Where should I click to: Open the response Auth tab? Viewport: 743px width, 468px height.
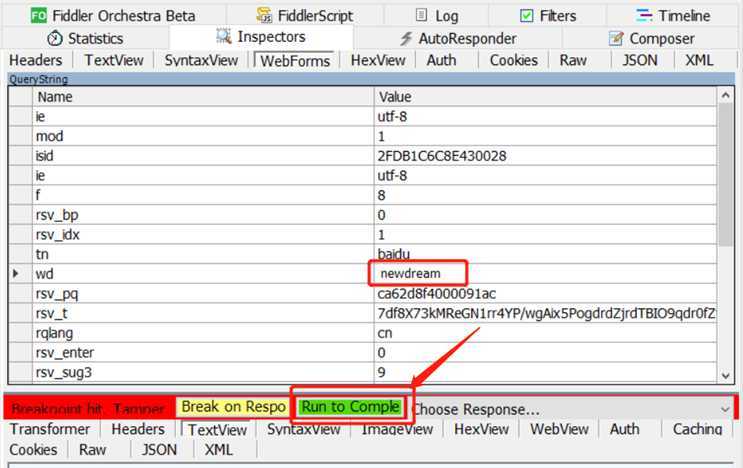625,429
